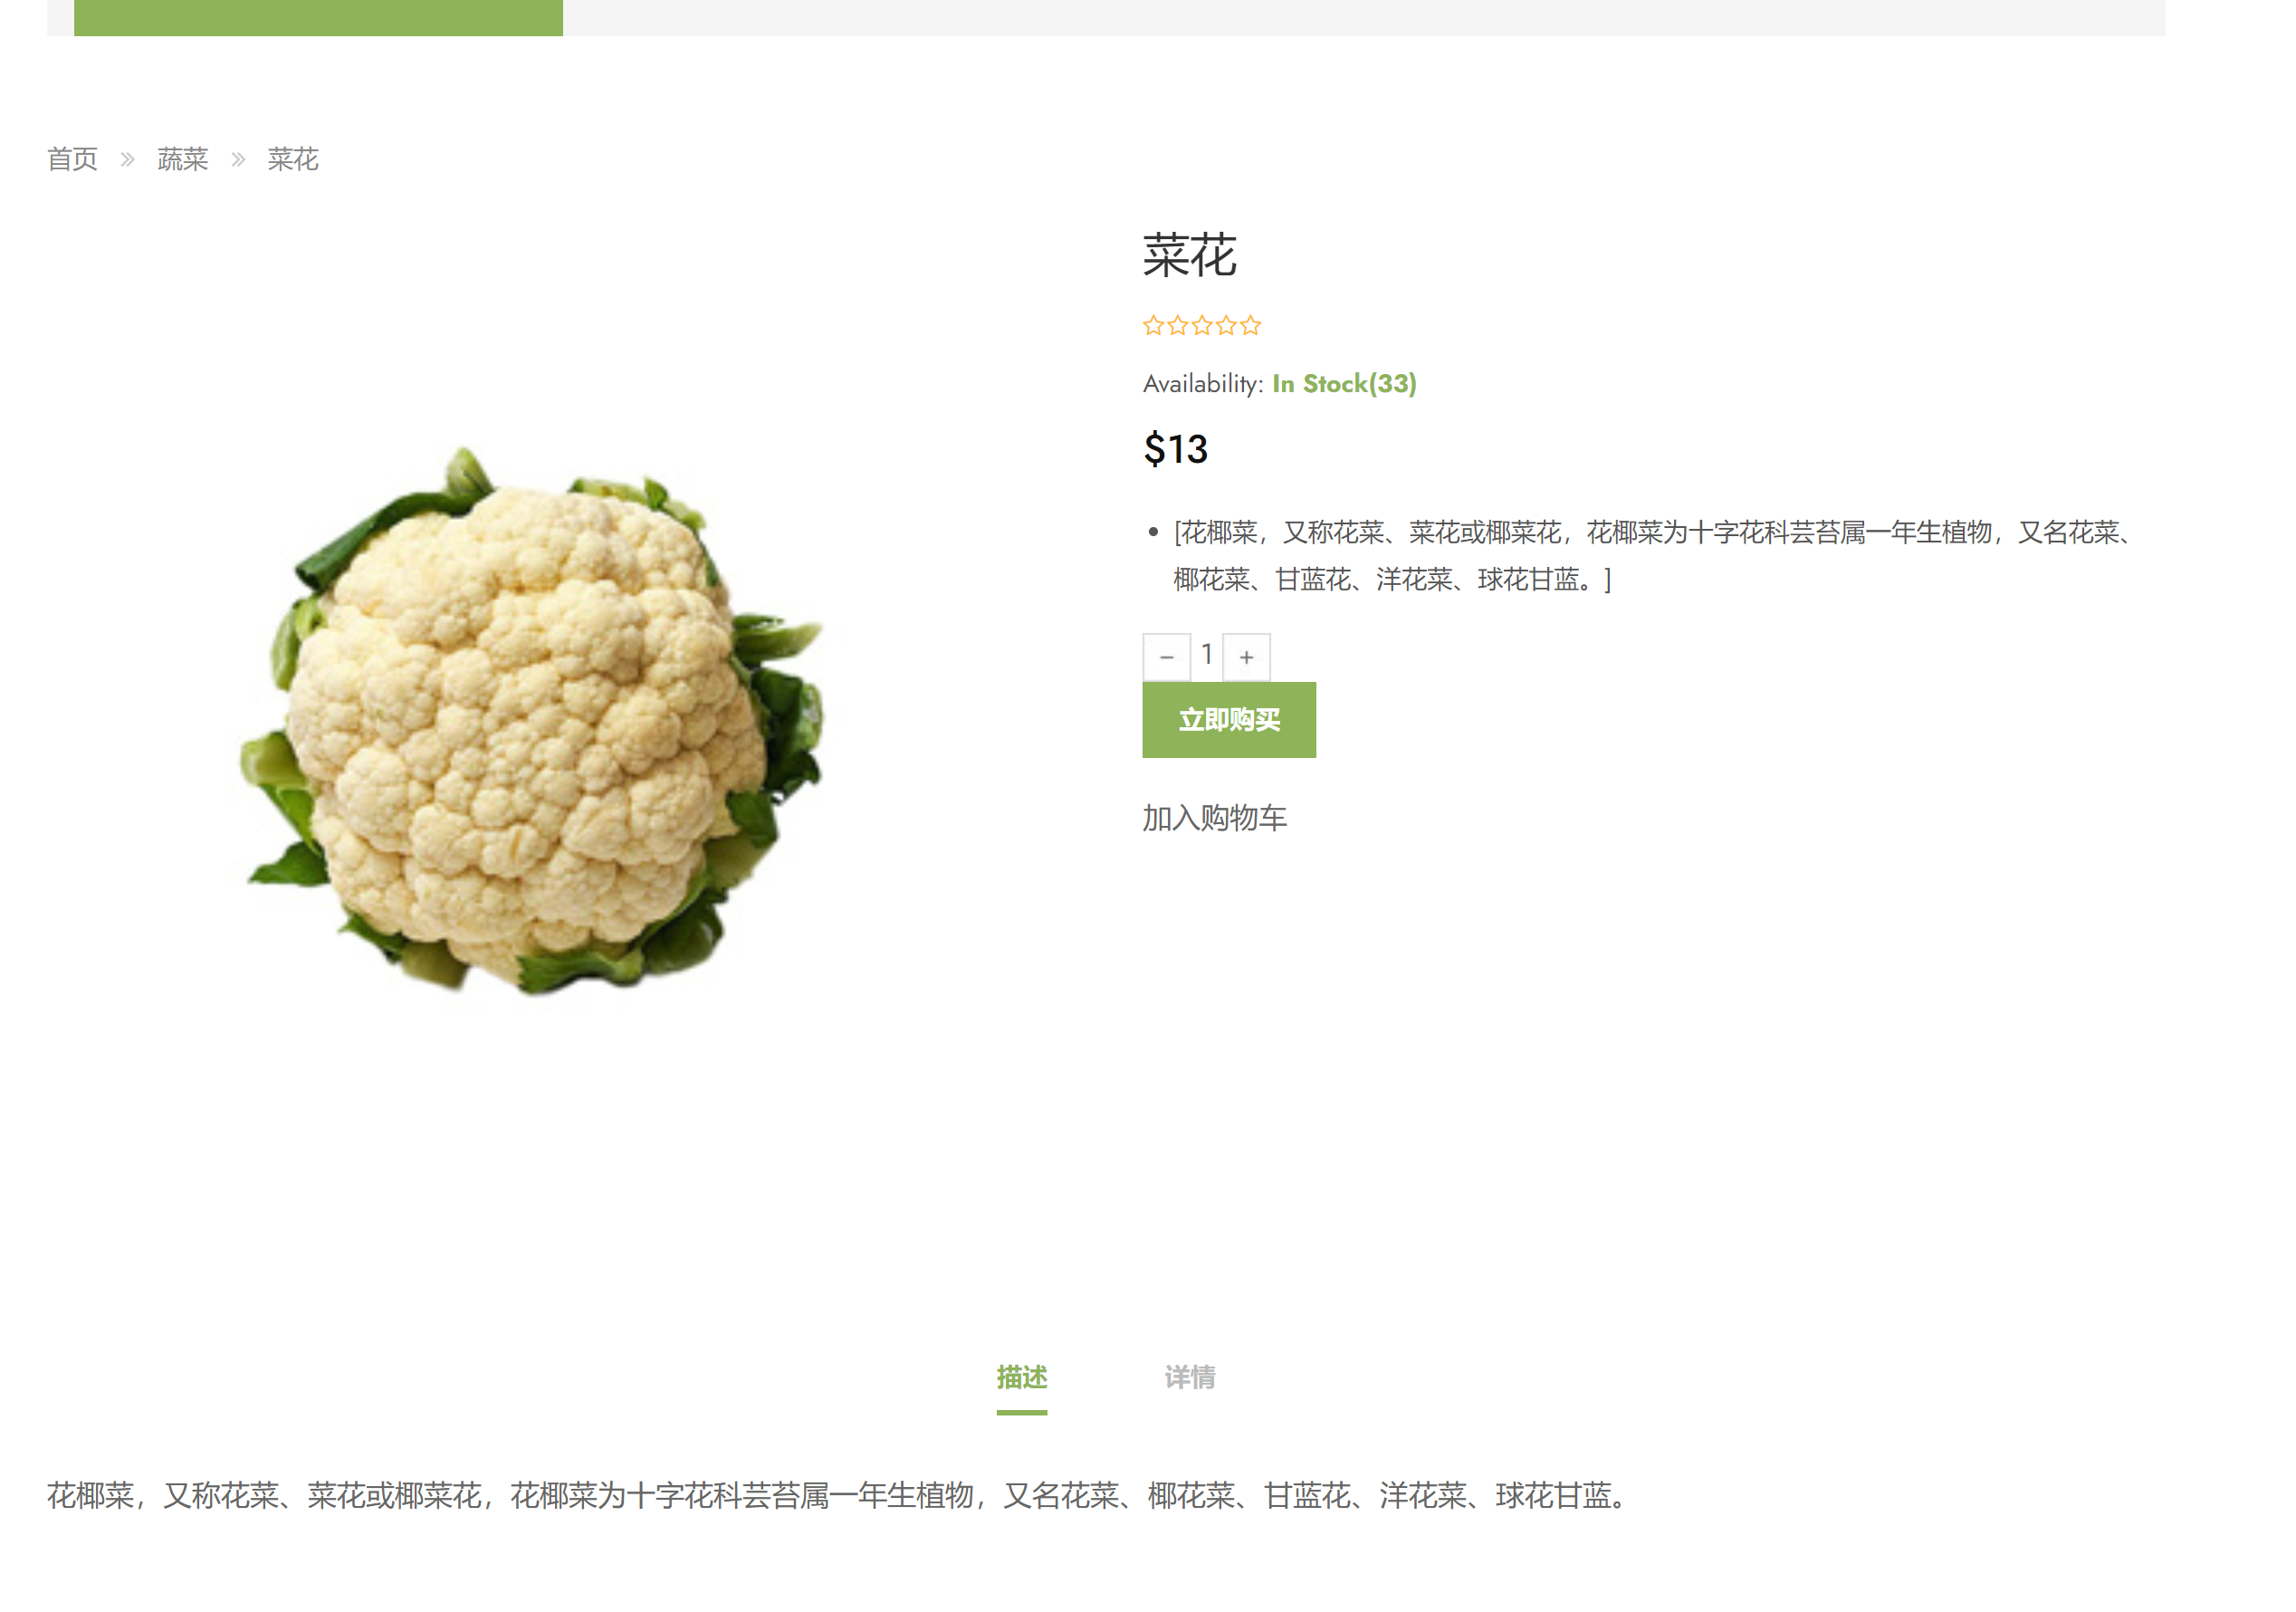Click the fourth rating star

pyautogui.click(x=1226, y=325)
